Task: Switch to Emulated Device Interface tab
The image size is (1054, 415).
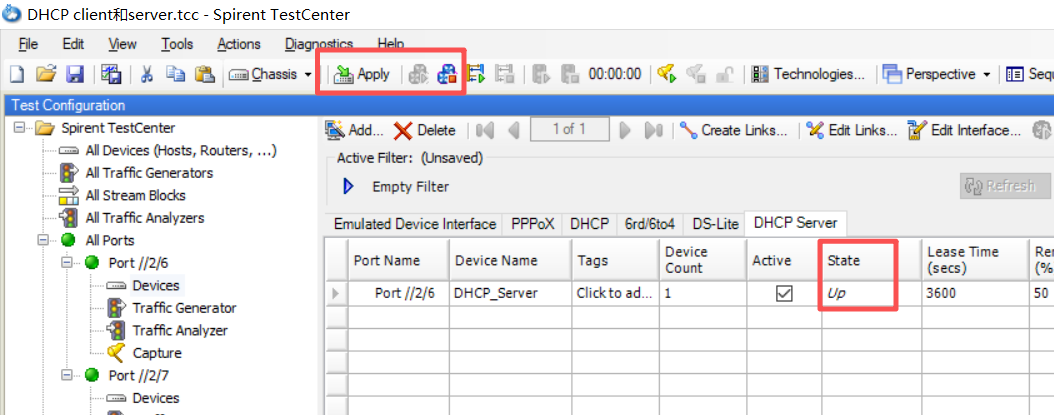Action: tap(415, 224)
